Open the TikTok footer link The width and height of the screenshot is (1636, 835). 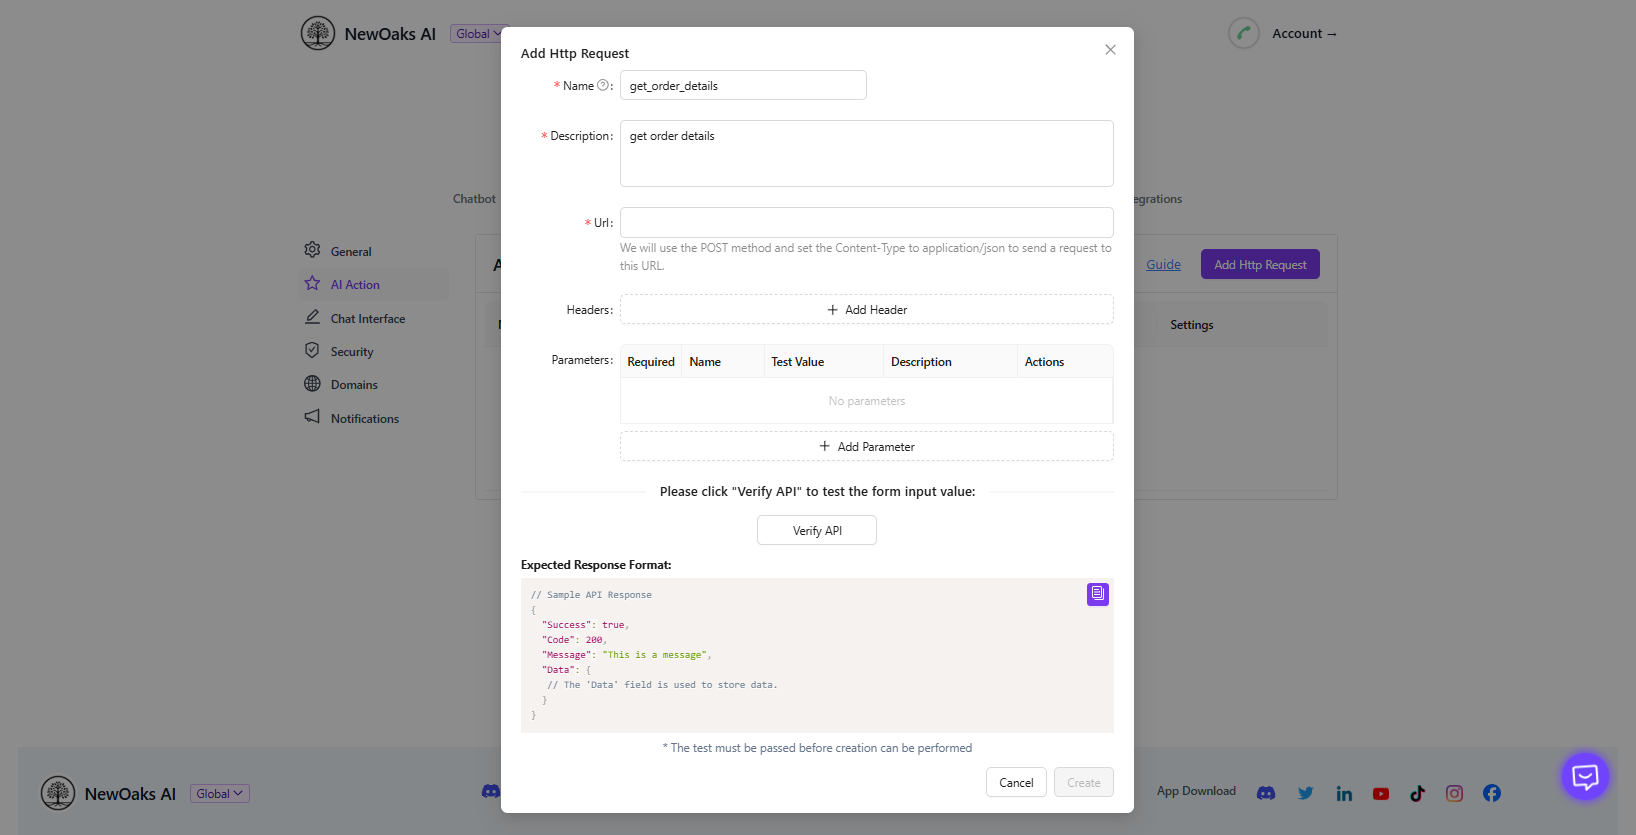click(1418, 793)
